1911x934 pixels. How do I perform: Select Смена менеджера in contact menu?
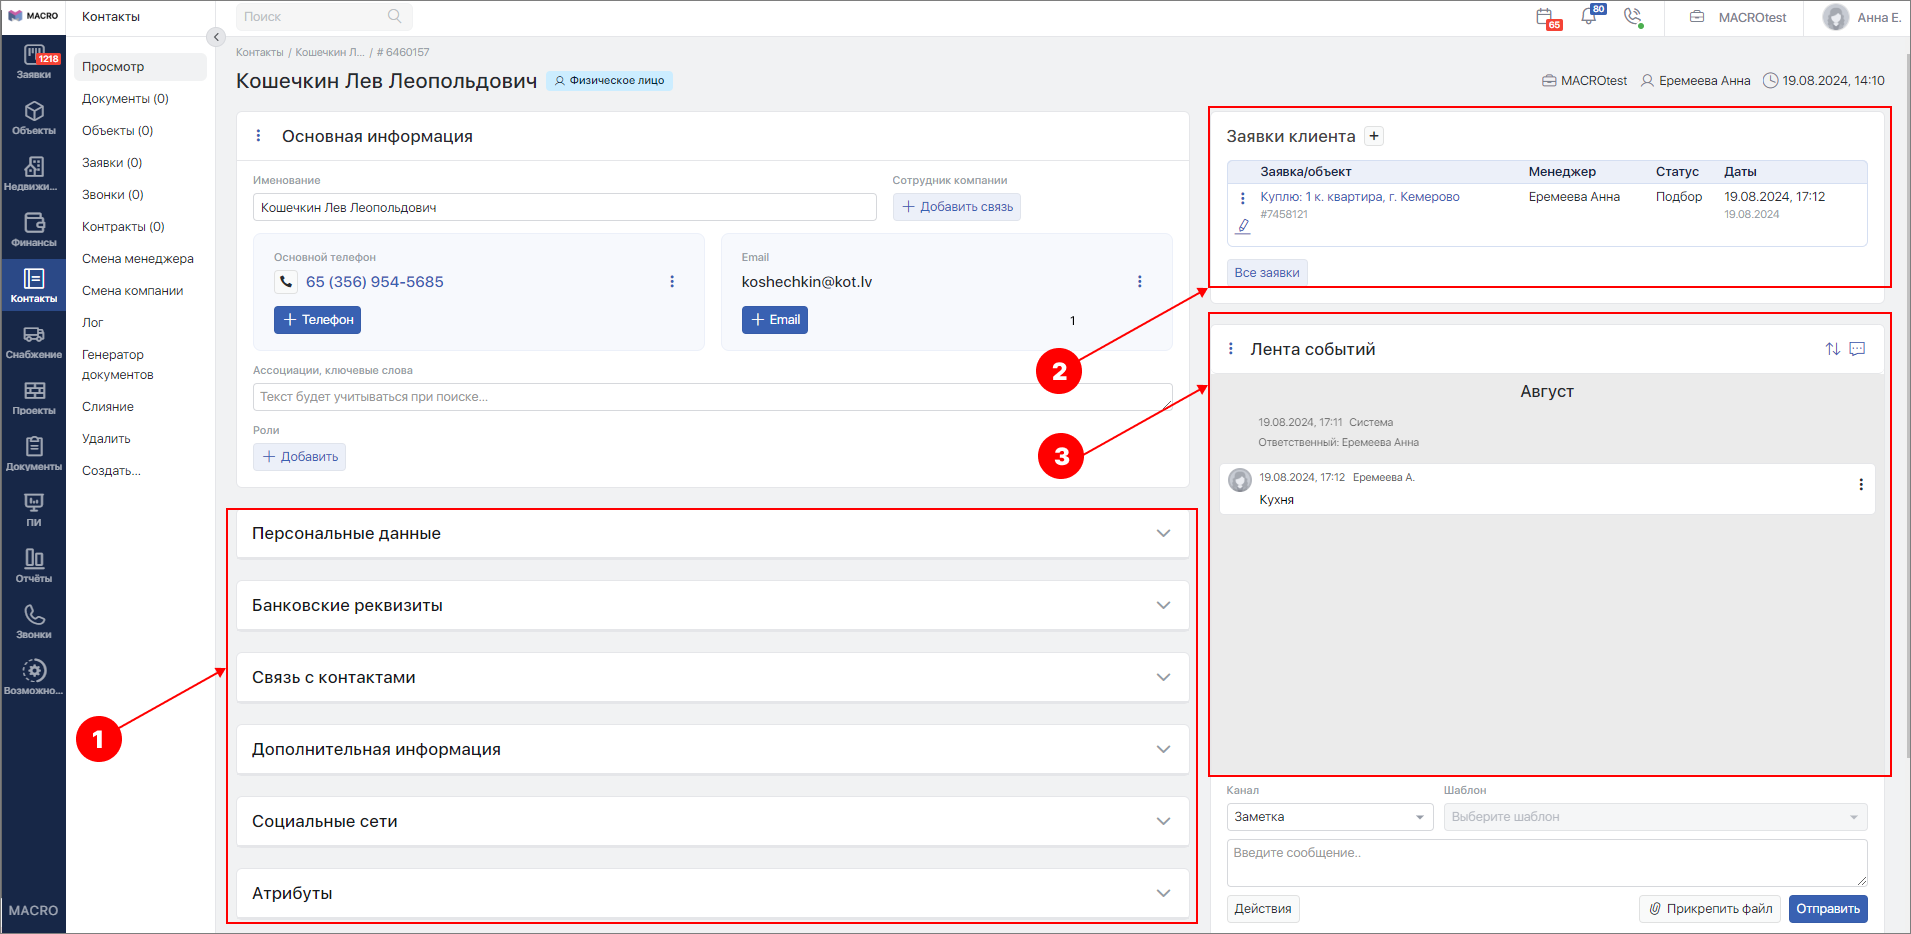tap(138, 259)
